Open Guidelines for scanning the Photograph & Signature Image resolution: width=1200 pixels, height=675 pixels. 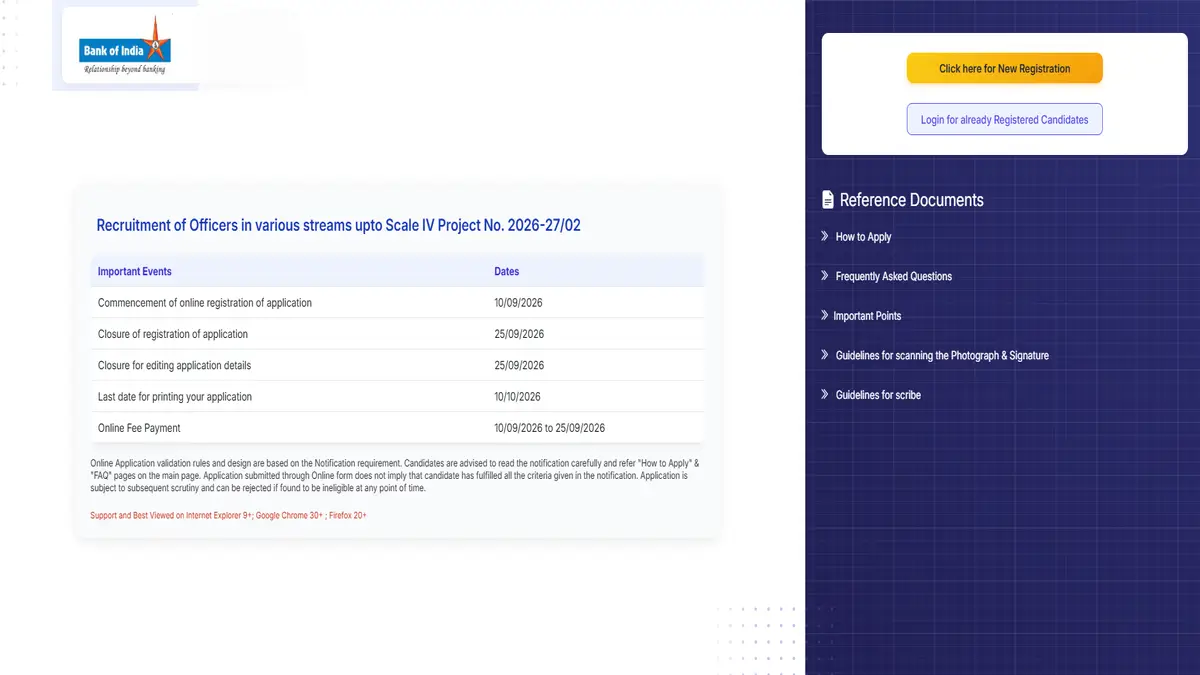pyautogui.click(x=942, y=355)
